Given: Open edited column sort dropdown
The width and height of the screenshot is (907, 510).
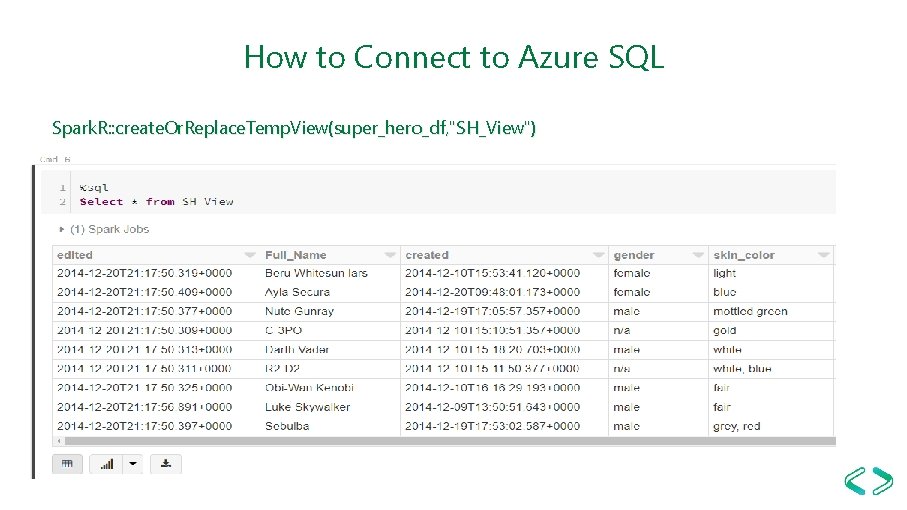Looking at the screenshot, I should pos(250,255).
